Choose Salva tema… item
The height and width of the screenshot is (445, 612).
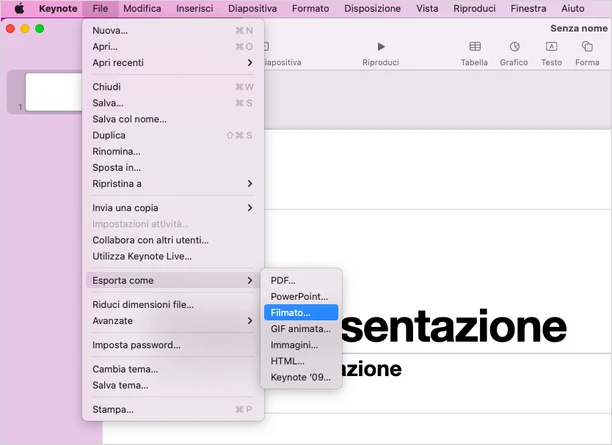point(173,385)
